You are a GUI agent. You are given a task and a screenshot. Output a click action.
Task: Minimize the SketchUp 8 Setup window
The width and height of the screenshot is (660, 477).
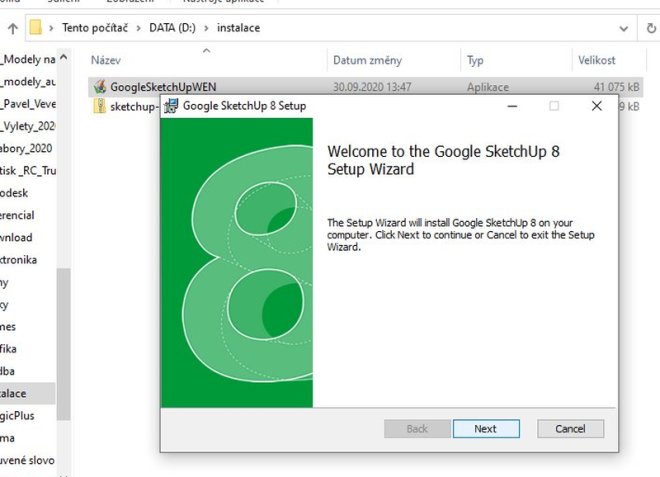click(x=512, y=106)
